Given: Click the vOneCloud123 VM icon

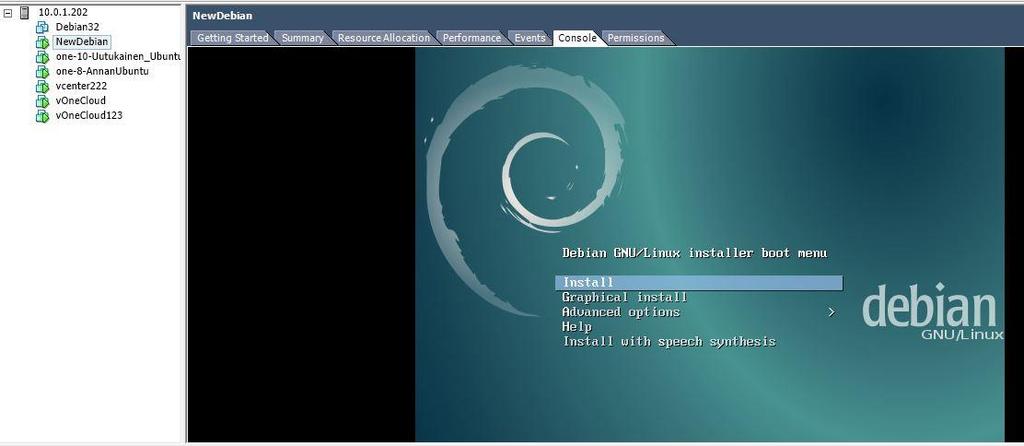Looking at the screenshot, I should (42, 116).
